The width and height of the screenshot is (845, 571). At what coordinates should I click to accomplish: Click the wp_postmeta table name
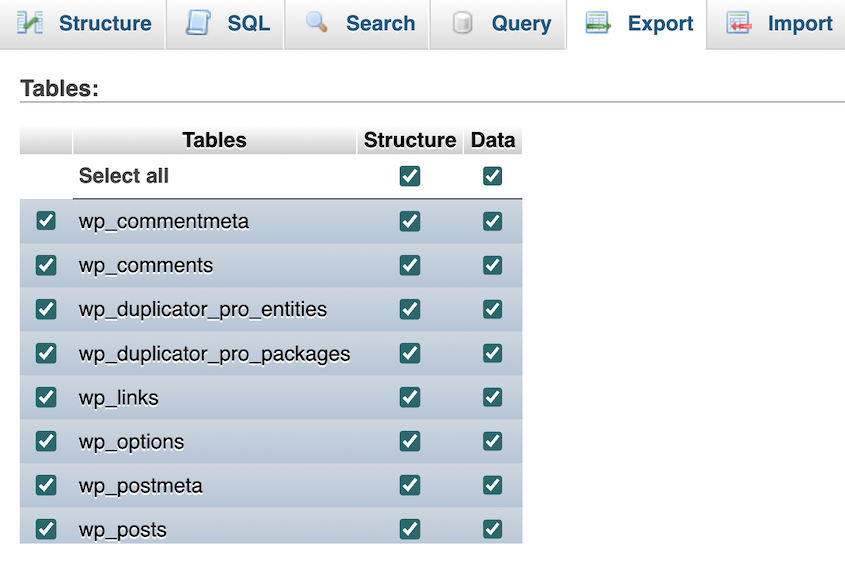coord(141,486)
